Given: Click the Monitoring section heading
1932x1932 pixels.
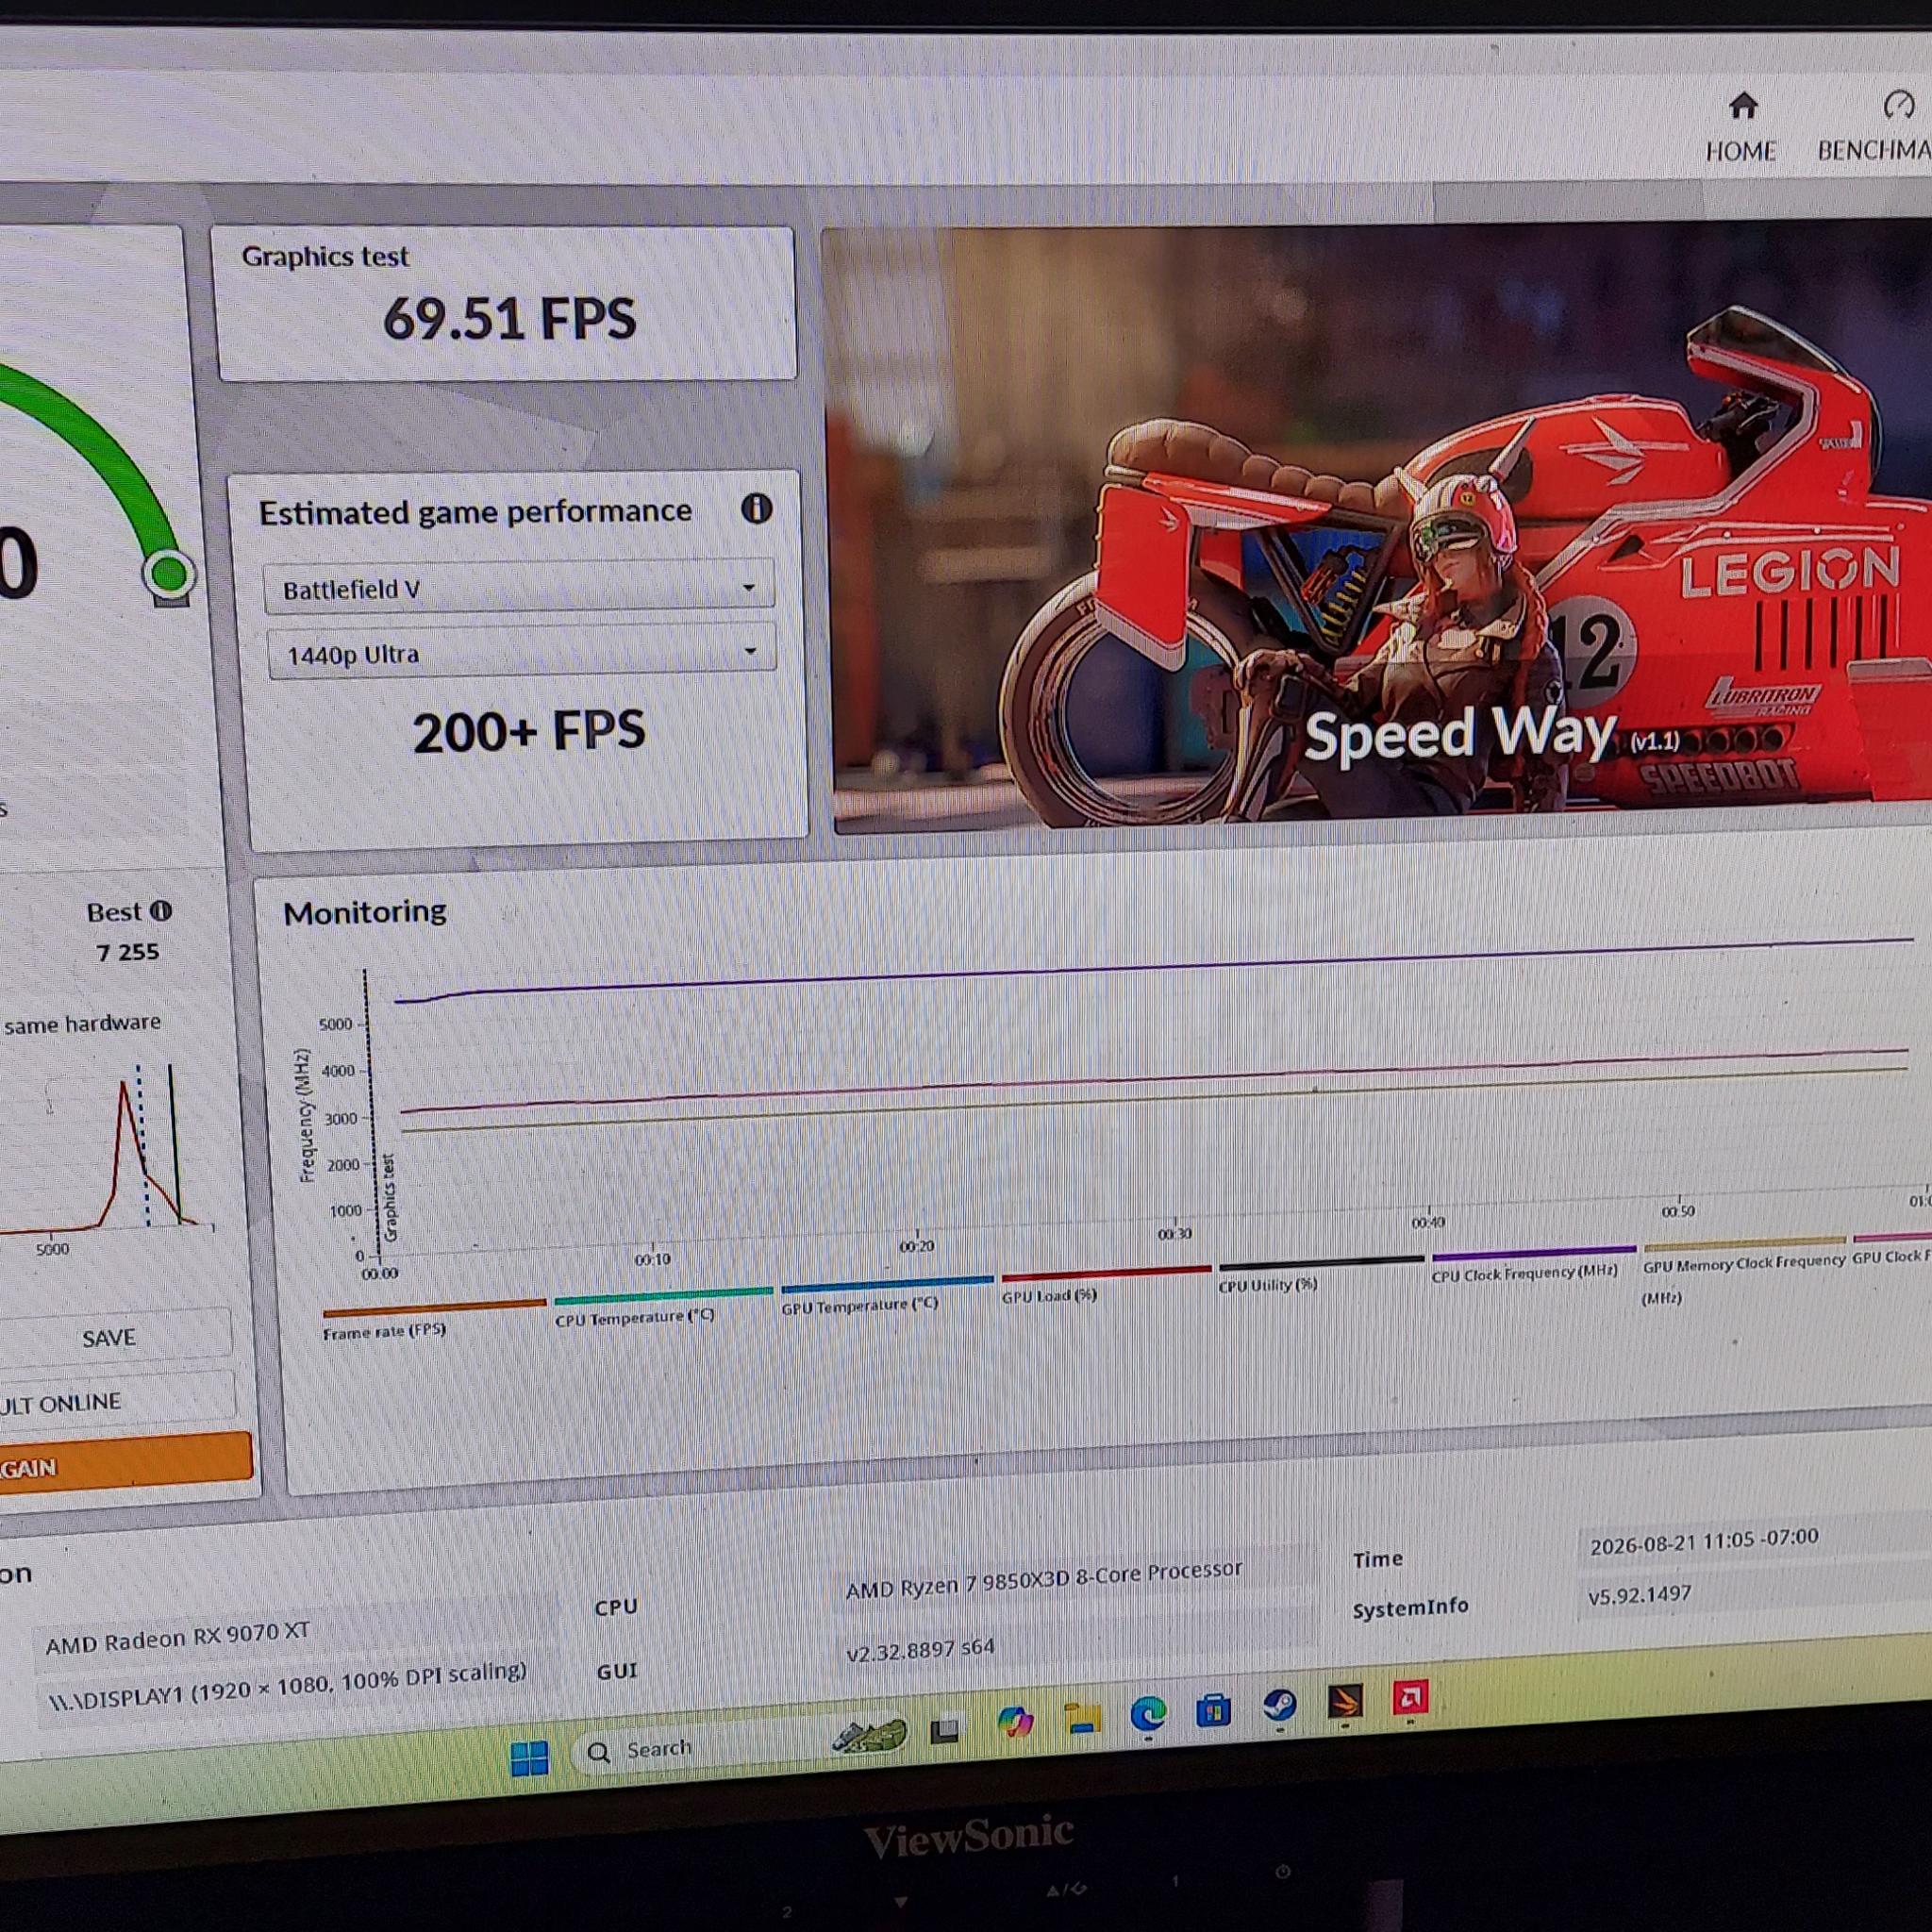Looking at the screenshot, I should [x=365, y=911].
